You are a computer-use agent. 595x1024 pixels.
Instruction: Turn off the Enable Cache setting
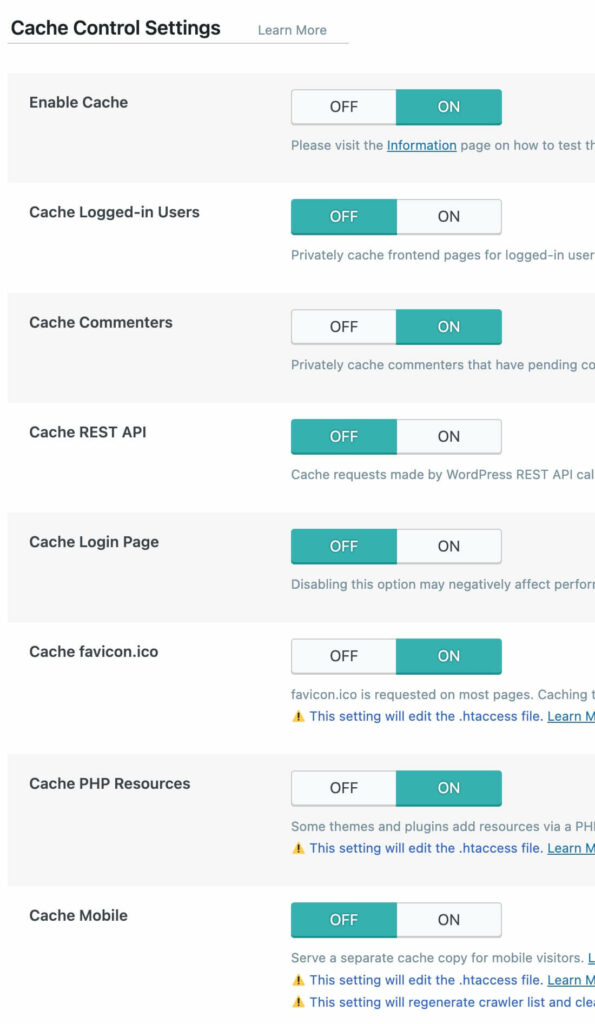[x=343, y=106]
